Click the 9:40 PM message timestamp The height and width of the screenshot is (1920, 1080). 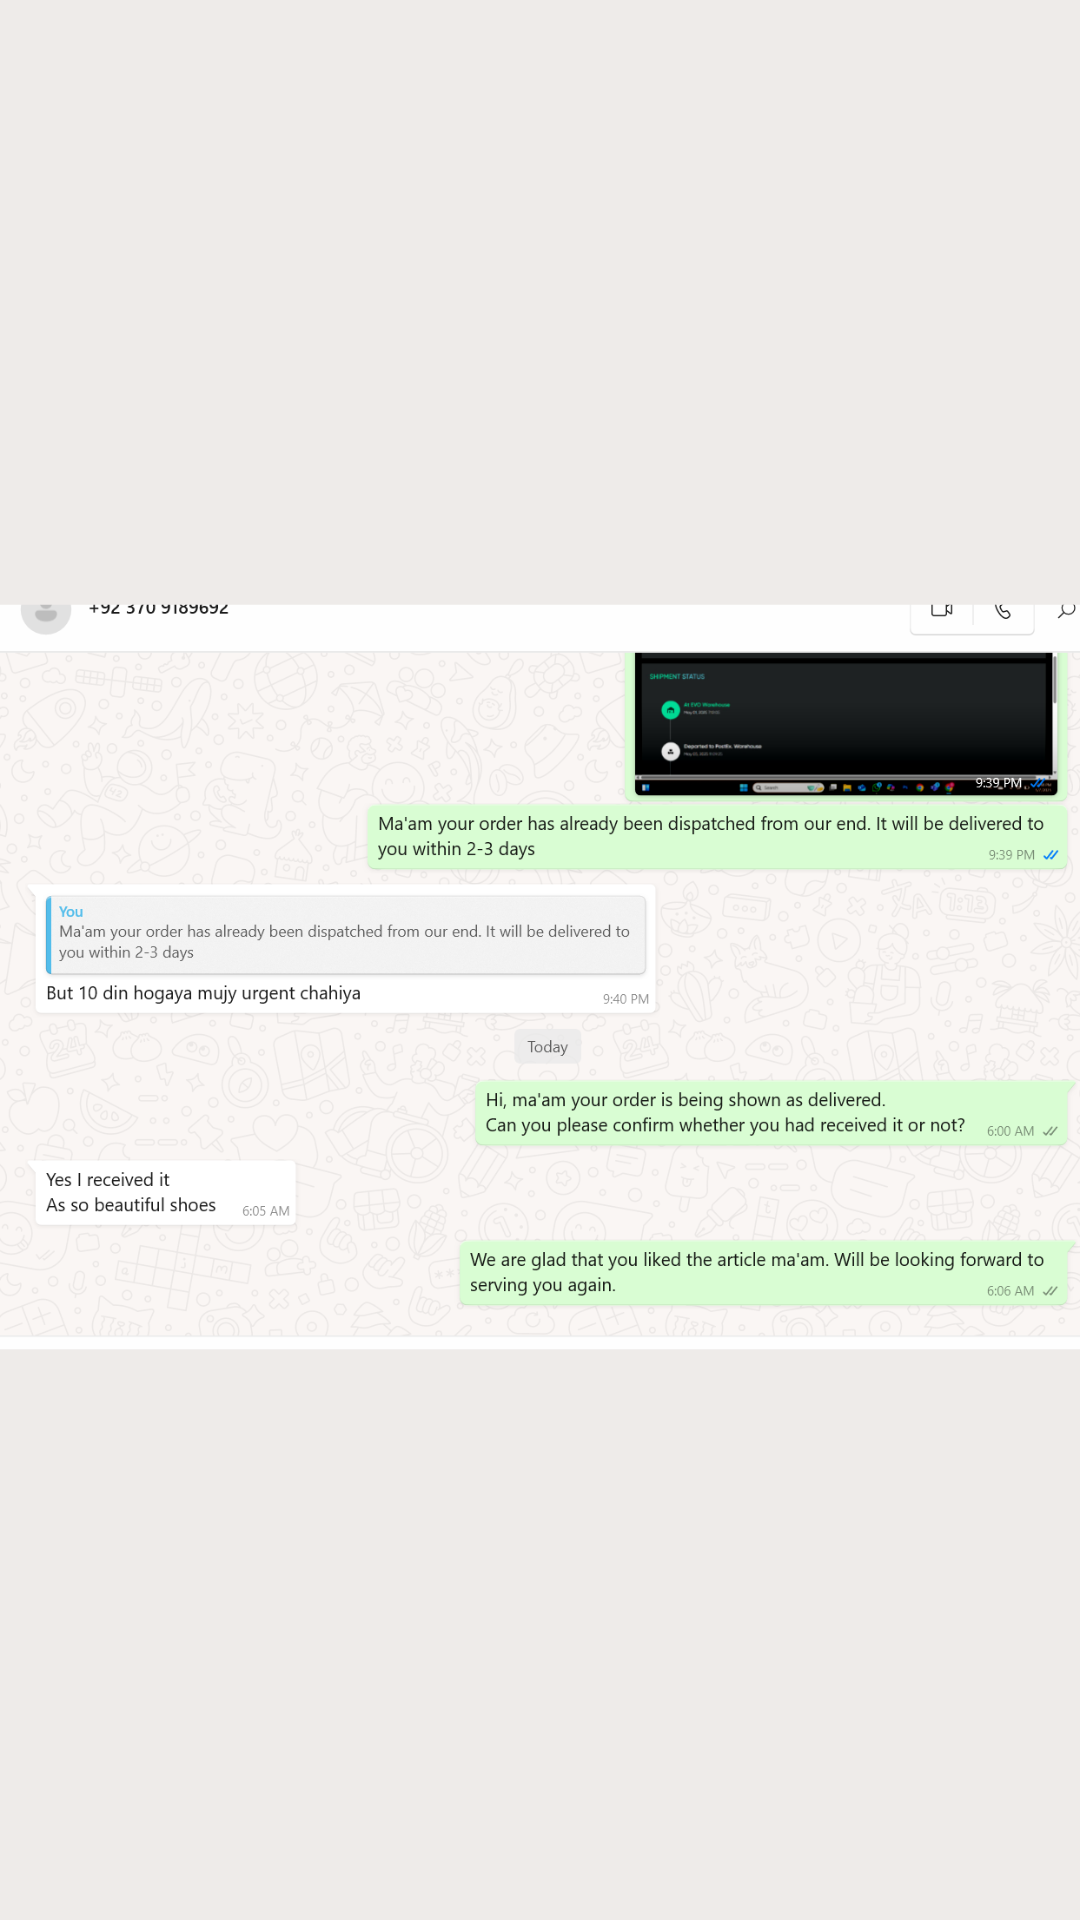click(x=626, y=999)
